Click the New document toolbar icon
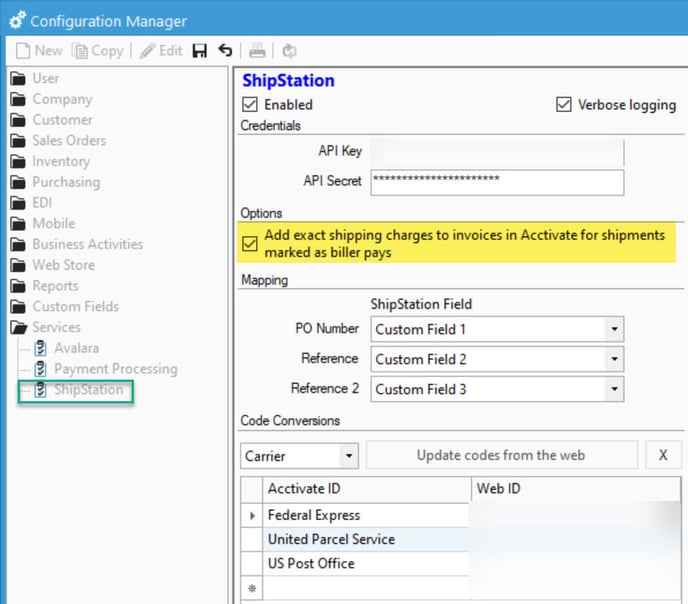 coord(23,51)
